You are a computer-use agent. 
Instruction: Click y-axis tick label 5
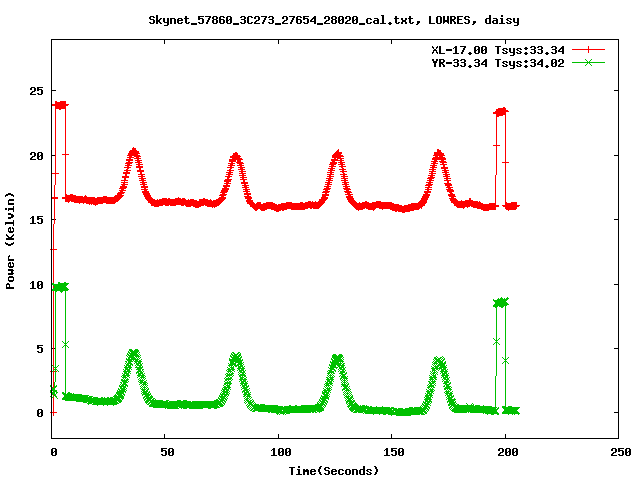40,349
